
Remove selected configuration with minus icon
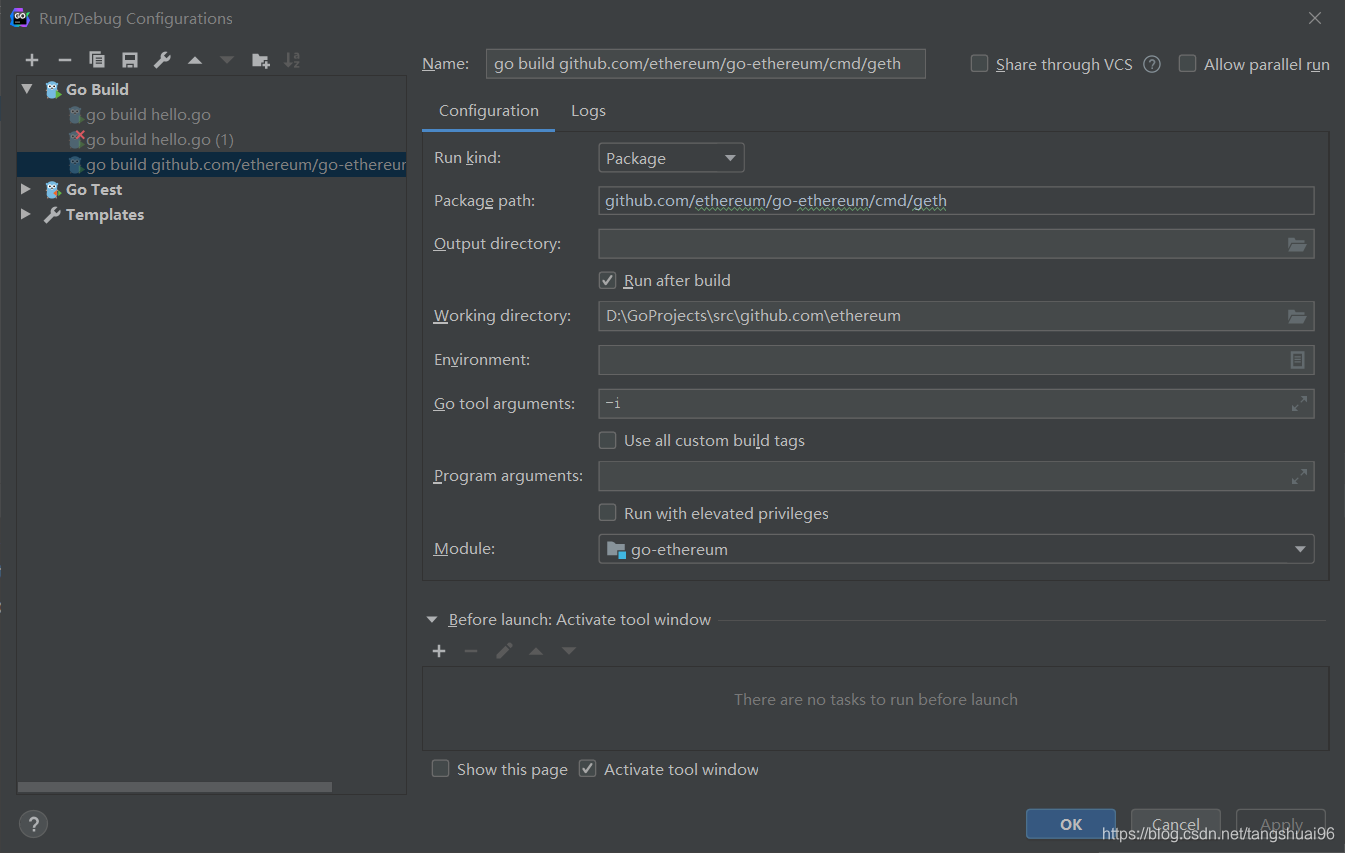[x=65, y=61]
